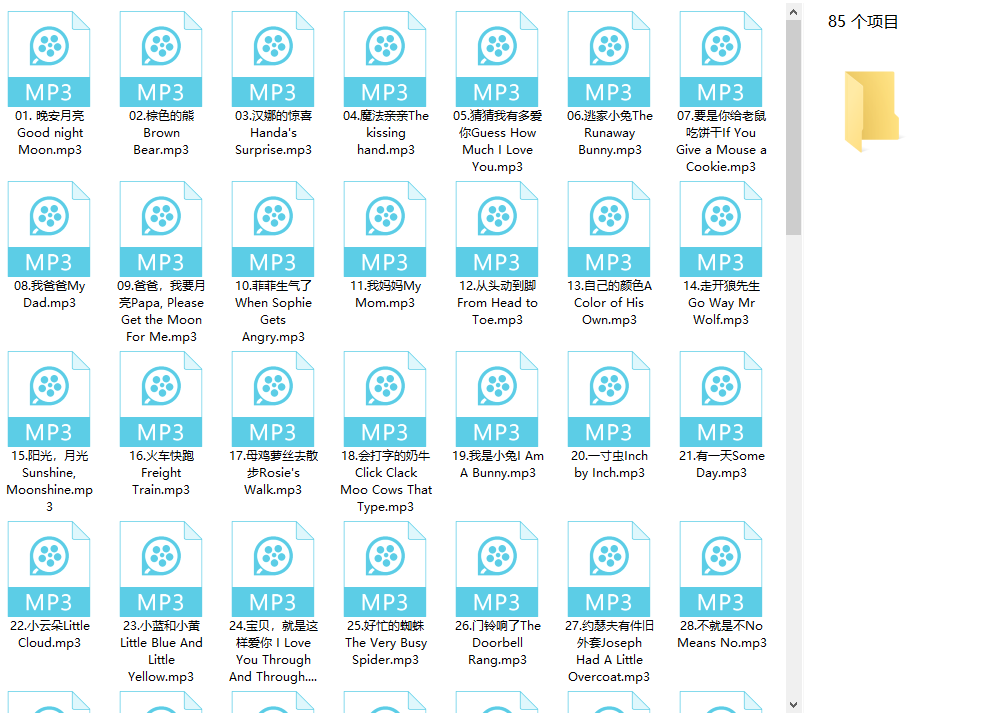Click the file name '15.阳光，月光 Sunshine, Moonshine.mp3'

[x=50, y=481]
